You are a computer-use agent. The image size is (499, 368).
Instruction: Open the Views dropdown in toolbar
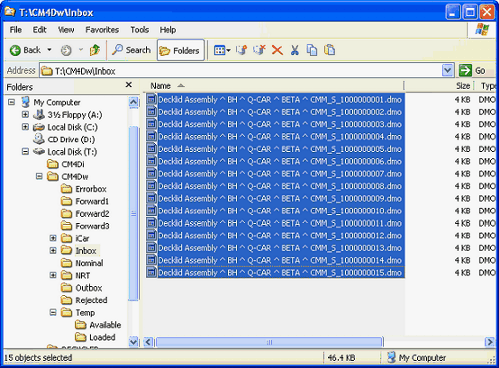click(222, 50)
